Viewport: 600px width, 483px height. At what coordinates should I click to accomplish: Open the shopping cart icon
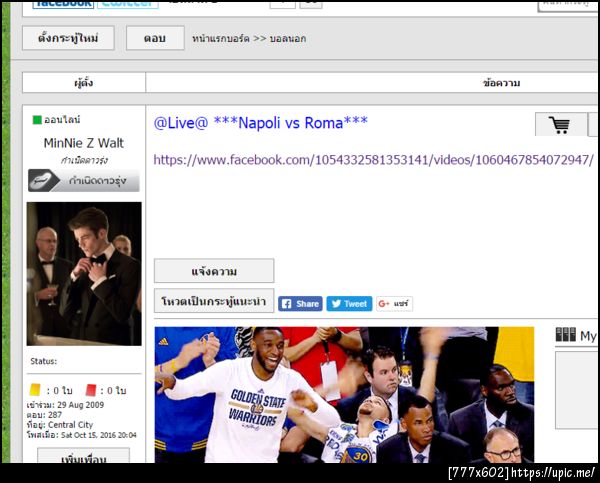coord(561,125)
